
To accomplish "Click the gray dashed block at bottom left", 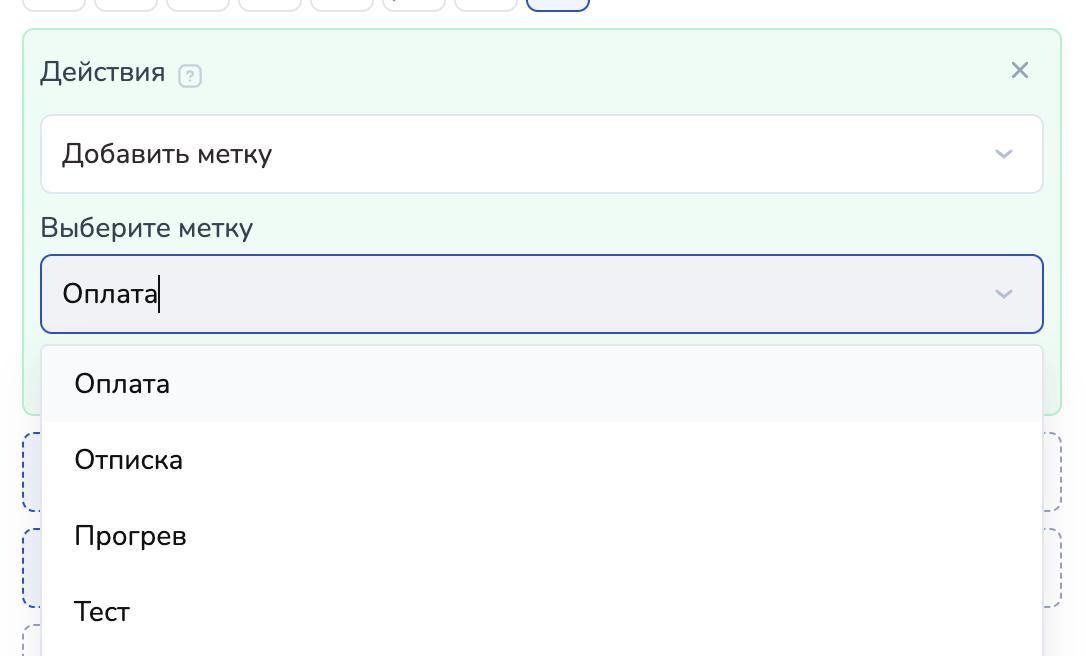I will (x=31, y=641).
